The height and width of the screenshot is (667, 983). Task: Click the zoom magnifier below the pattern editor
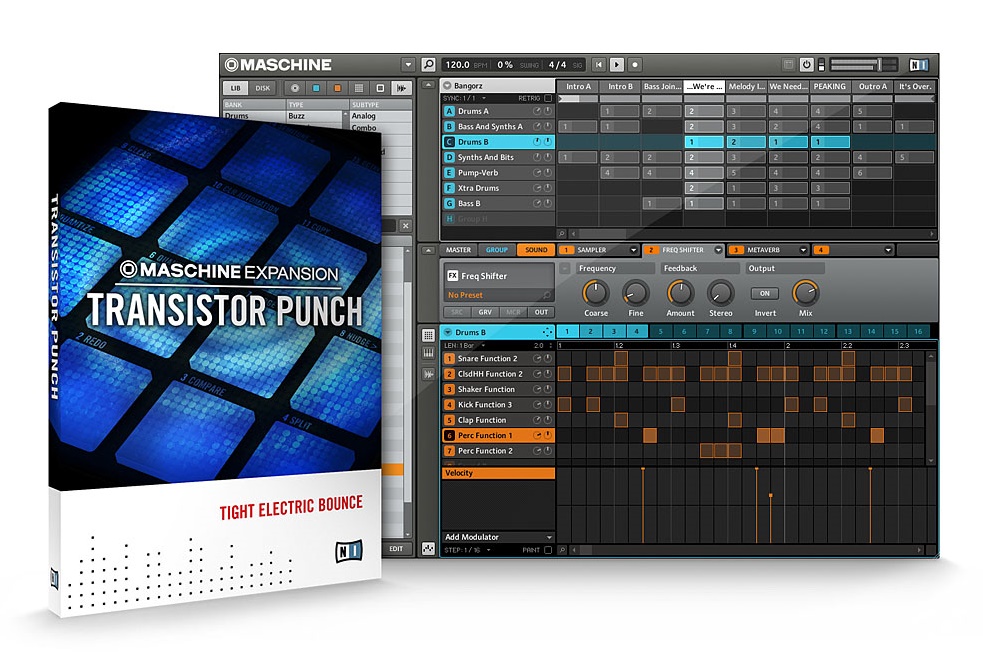click(562, 550)
